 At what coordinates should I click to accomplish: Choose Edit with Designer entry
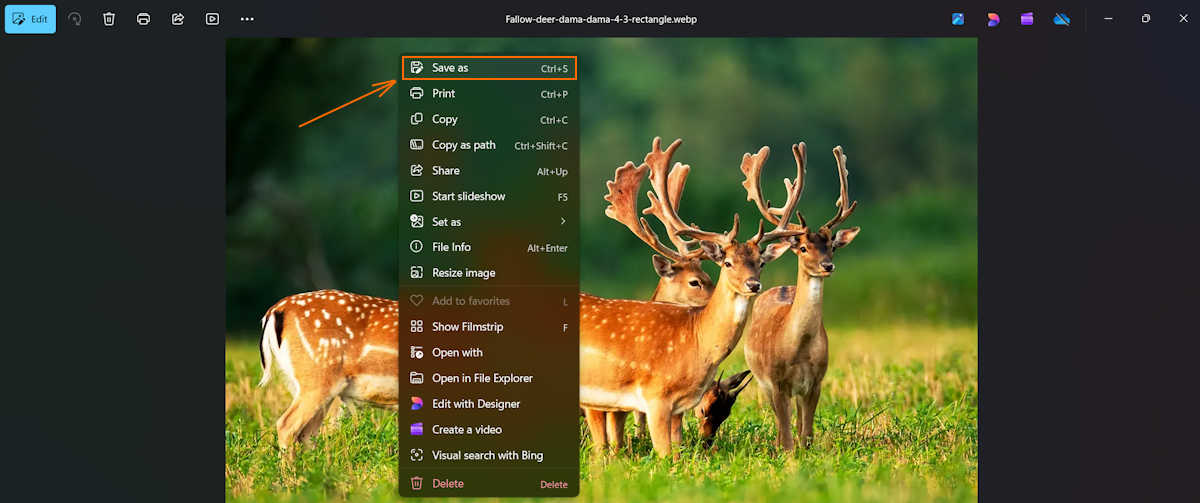tap(489, 404)
